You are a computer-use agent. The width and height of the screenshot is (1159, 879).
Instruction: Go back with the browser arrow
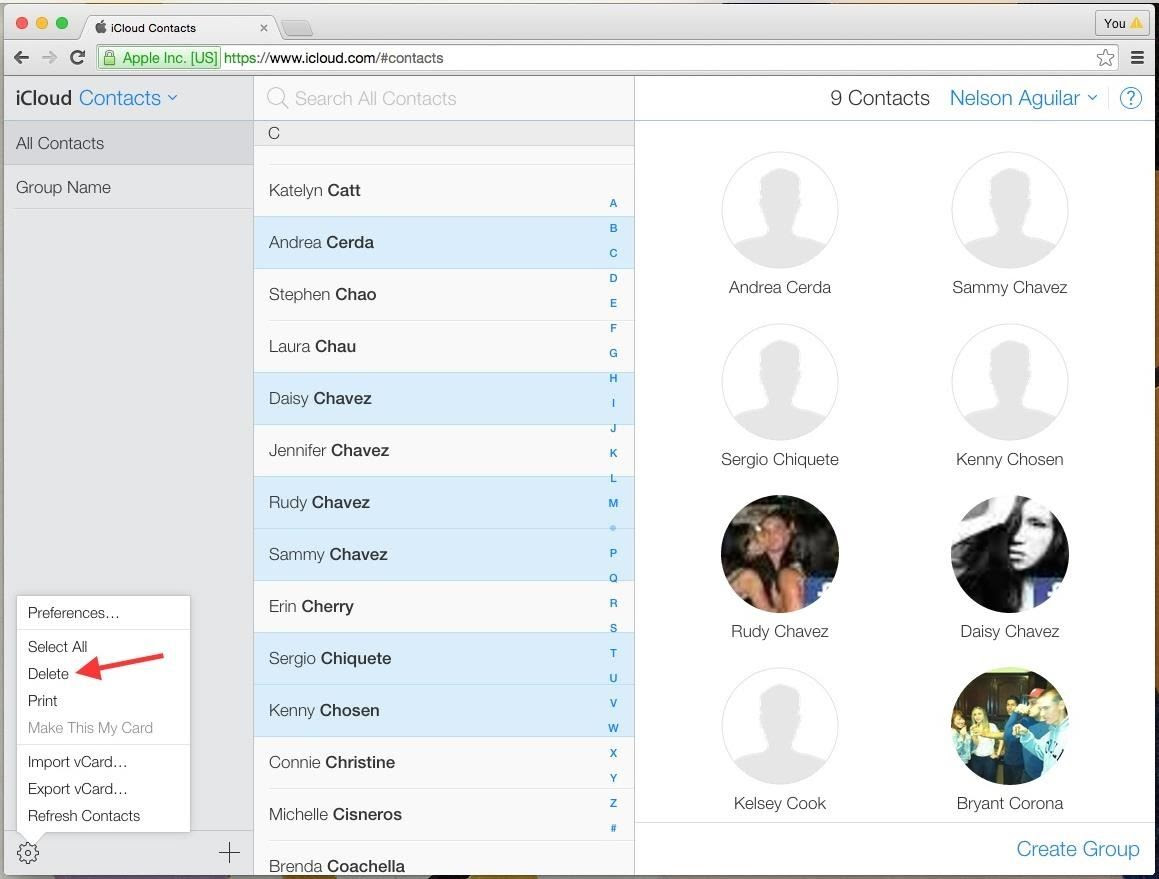click(x=21, y=58)
